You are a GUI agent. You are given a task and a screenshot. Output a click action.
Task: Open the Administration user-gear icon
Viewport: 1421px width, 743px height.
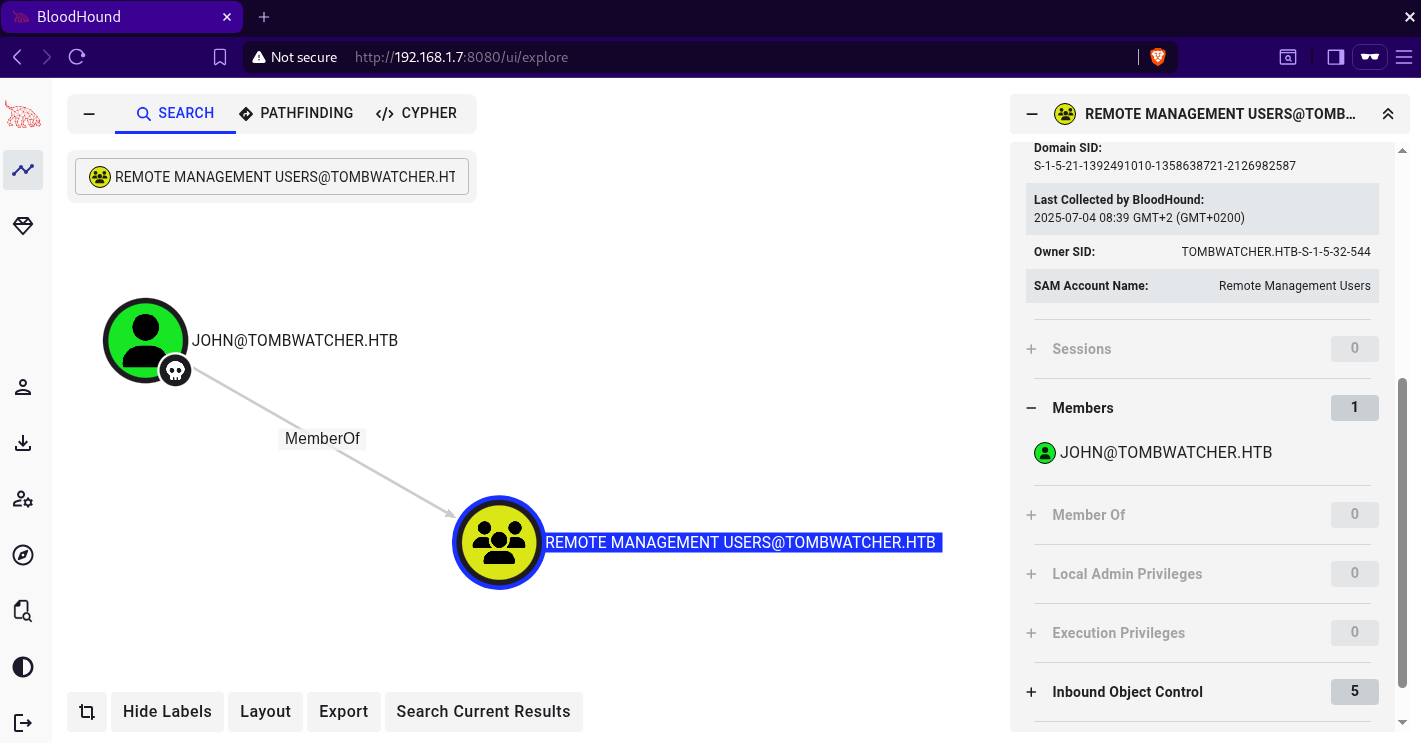(x=23, y=499)
